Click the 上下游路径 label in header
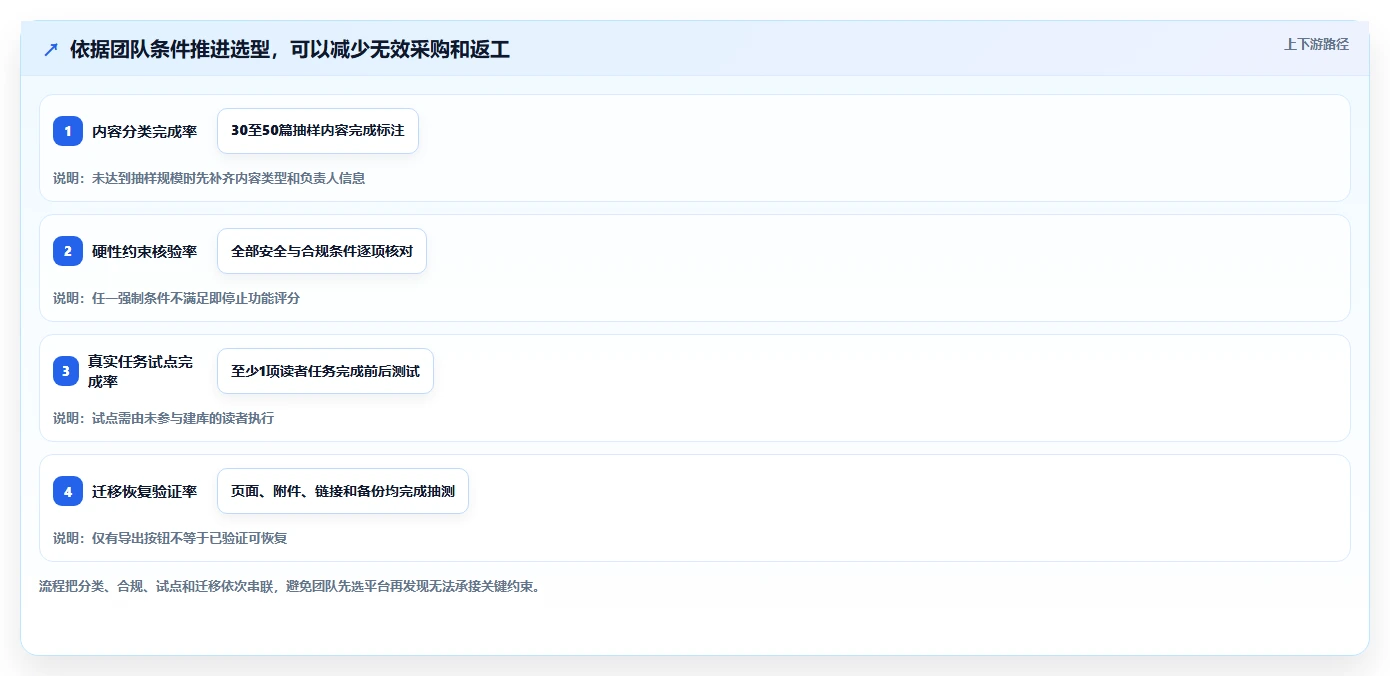Screen dimensions: 1390x676 tap(1316, 44)
